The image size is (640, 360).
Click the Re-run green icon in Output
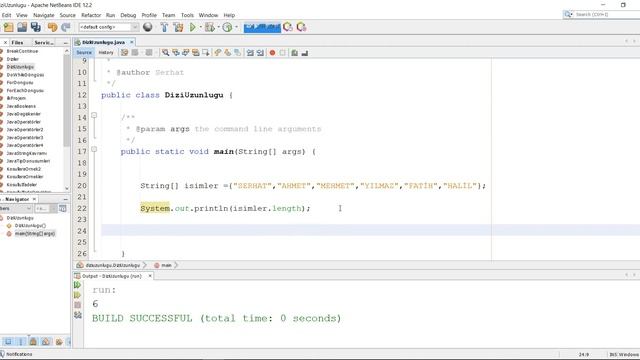pos(78,285)
